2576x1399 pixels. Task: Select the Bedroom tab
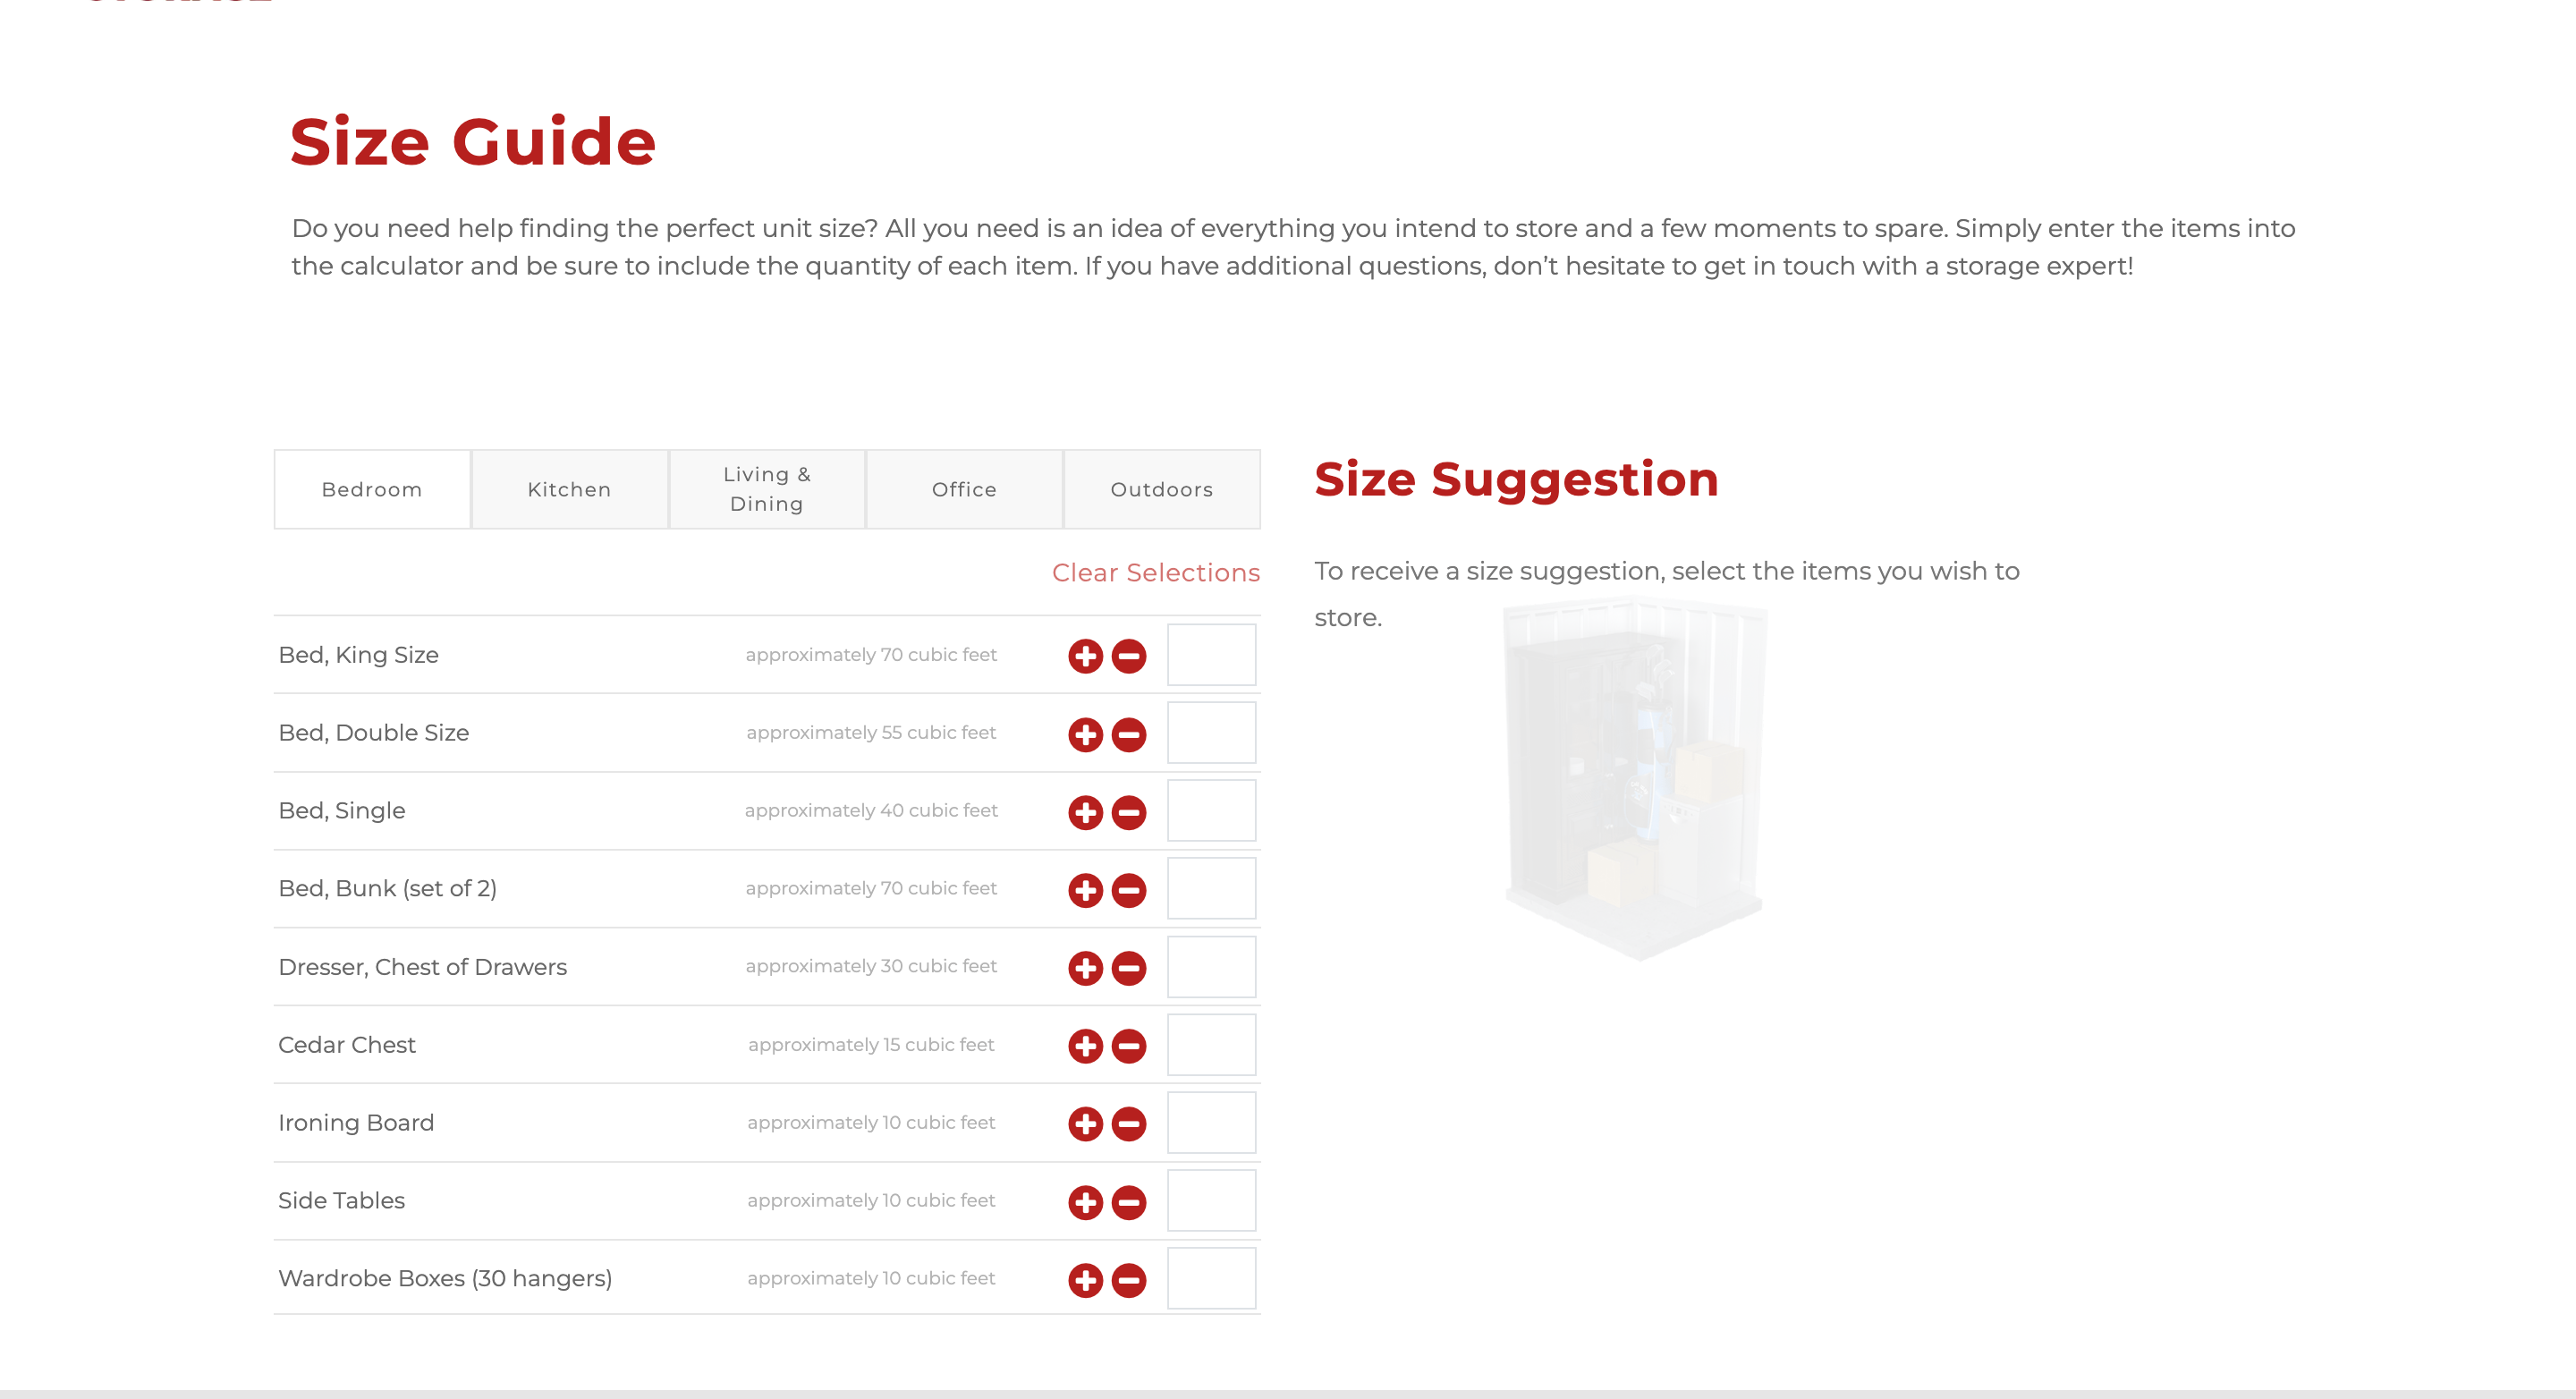(x=372, y=489)
